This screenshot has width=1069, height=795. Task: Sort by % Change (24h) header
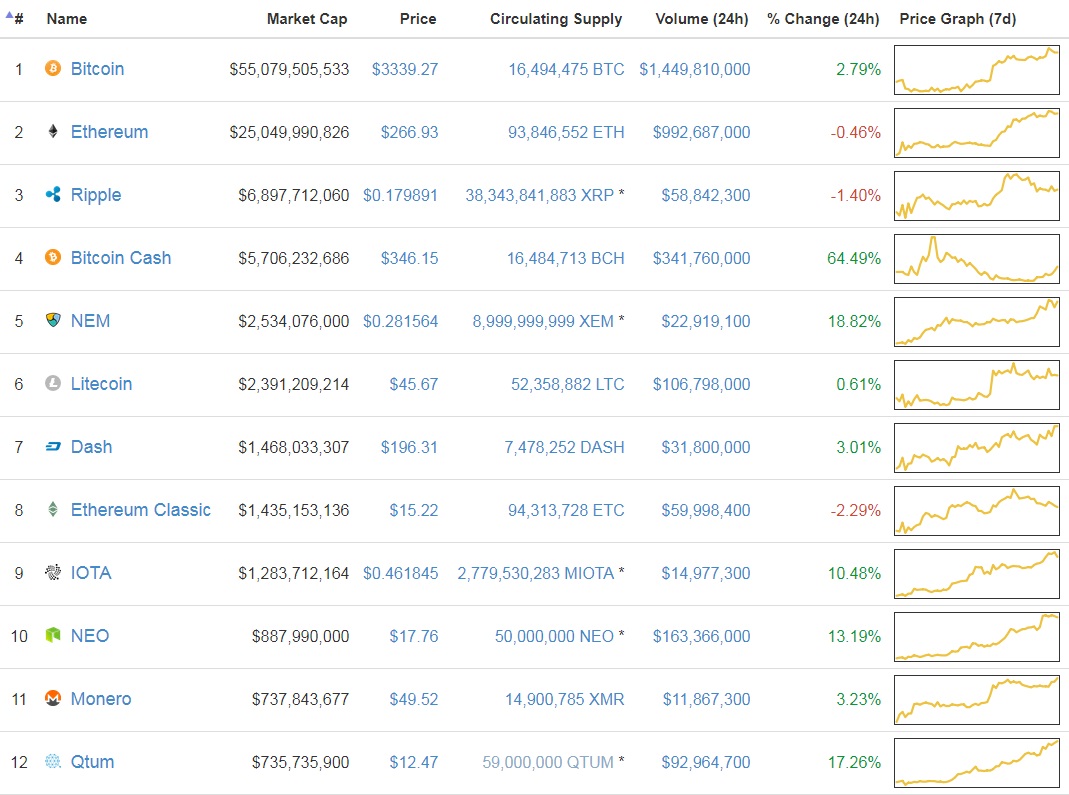pyautogui.click(x=823, y=18)
